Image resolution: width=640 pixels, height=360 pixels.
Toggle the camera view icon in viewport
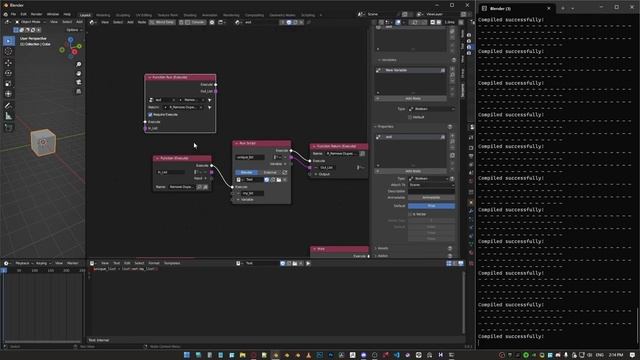coord(78,82)
